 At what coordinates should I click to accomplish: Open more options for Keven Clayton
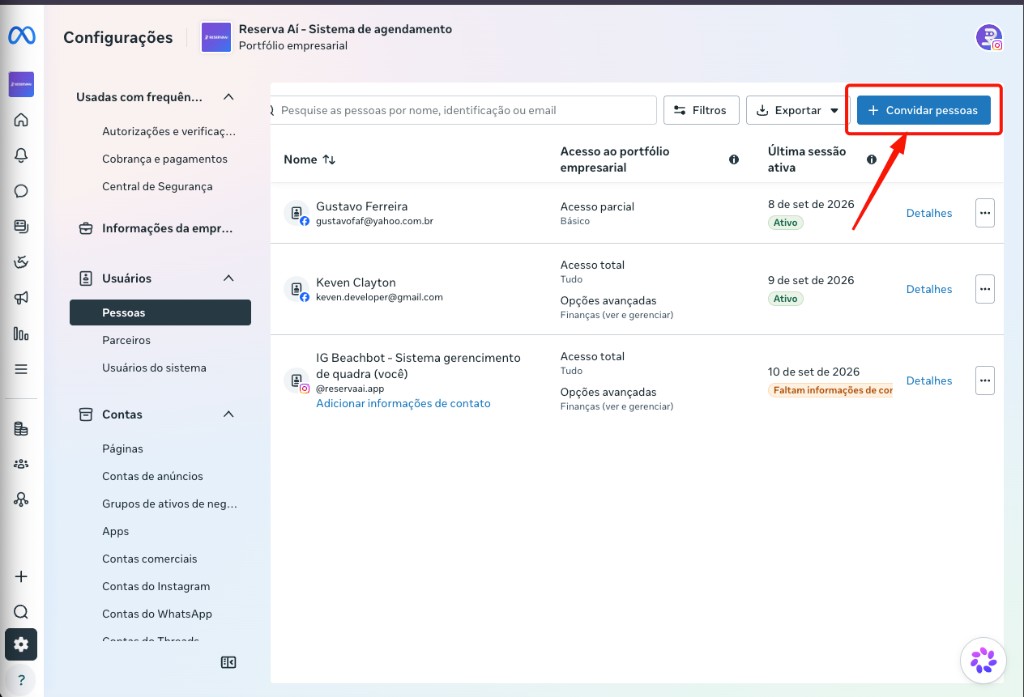click(x=985, y=289)
